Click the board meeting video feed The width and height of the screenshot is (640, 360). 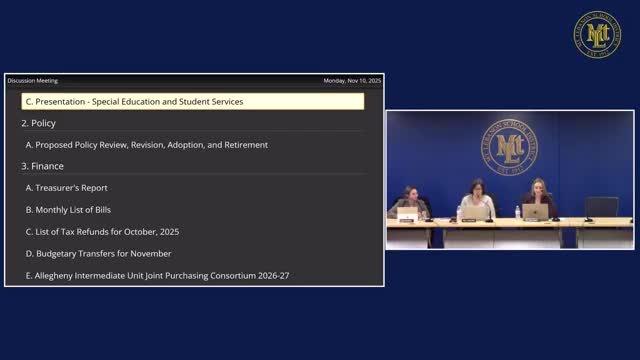click(x=510, y=180)
